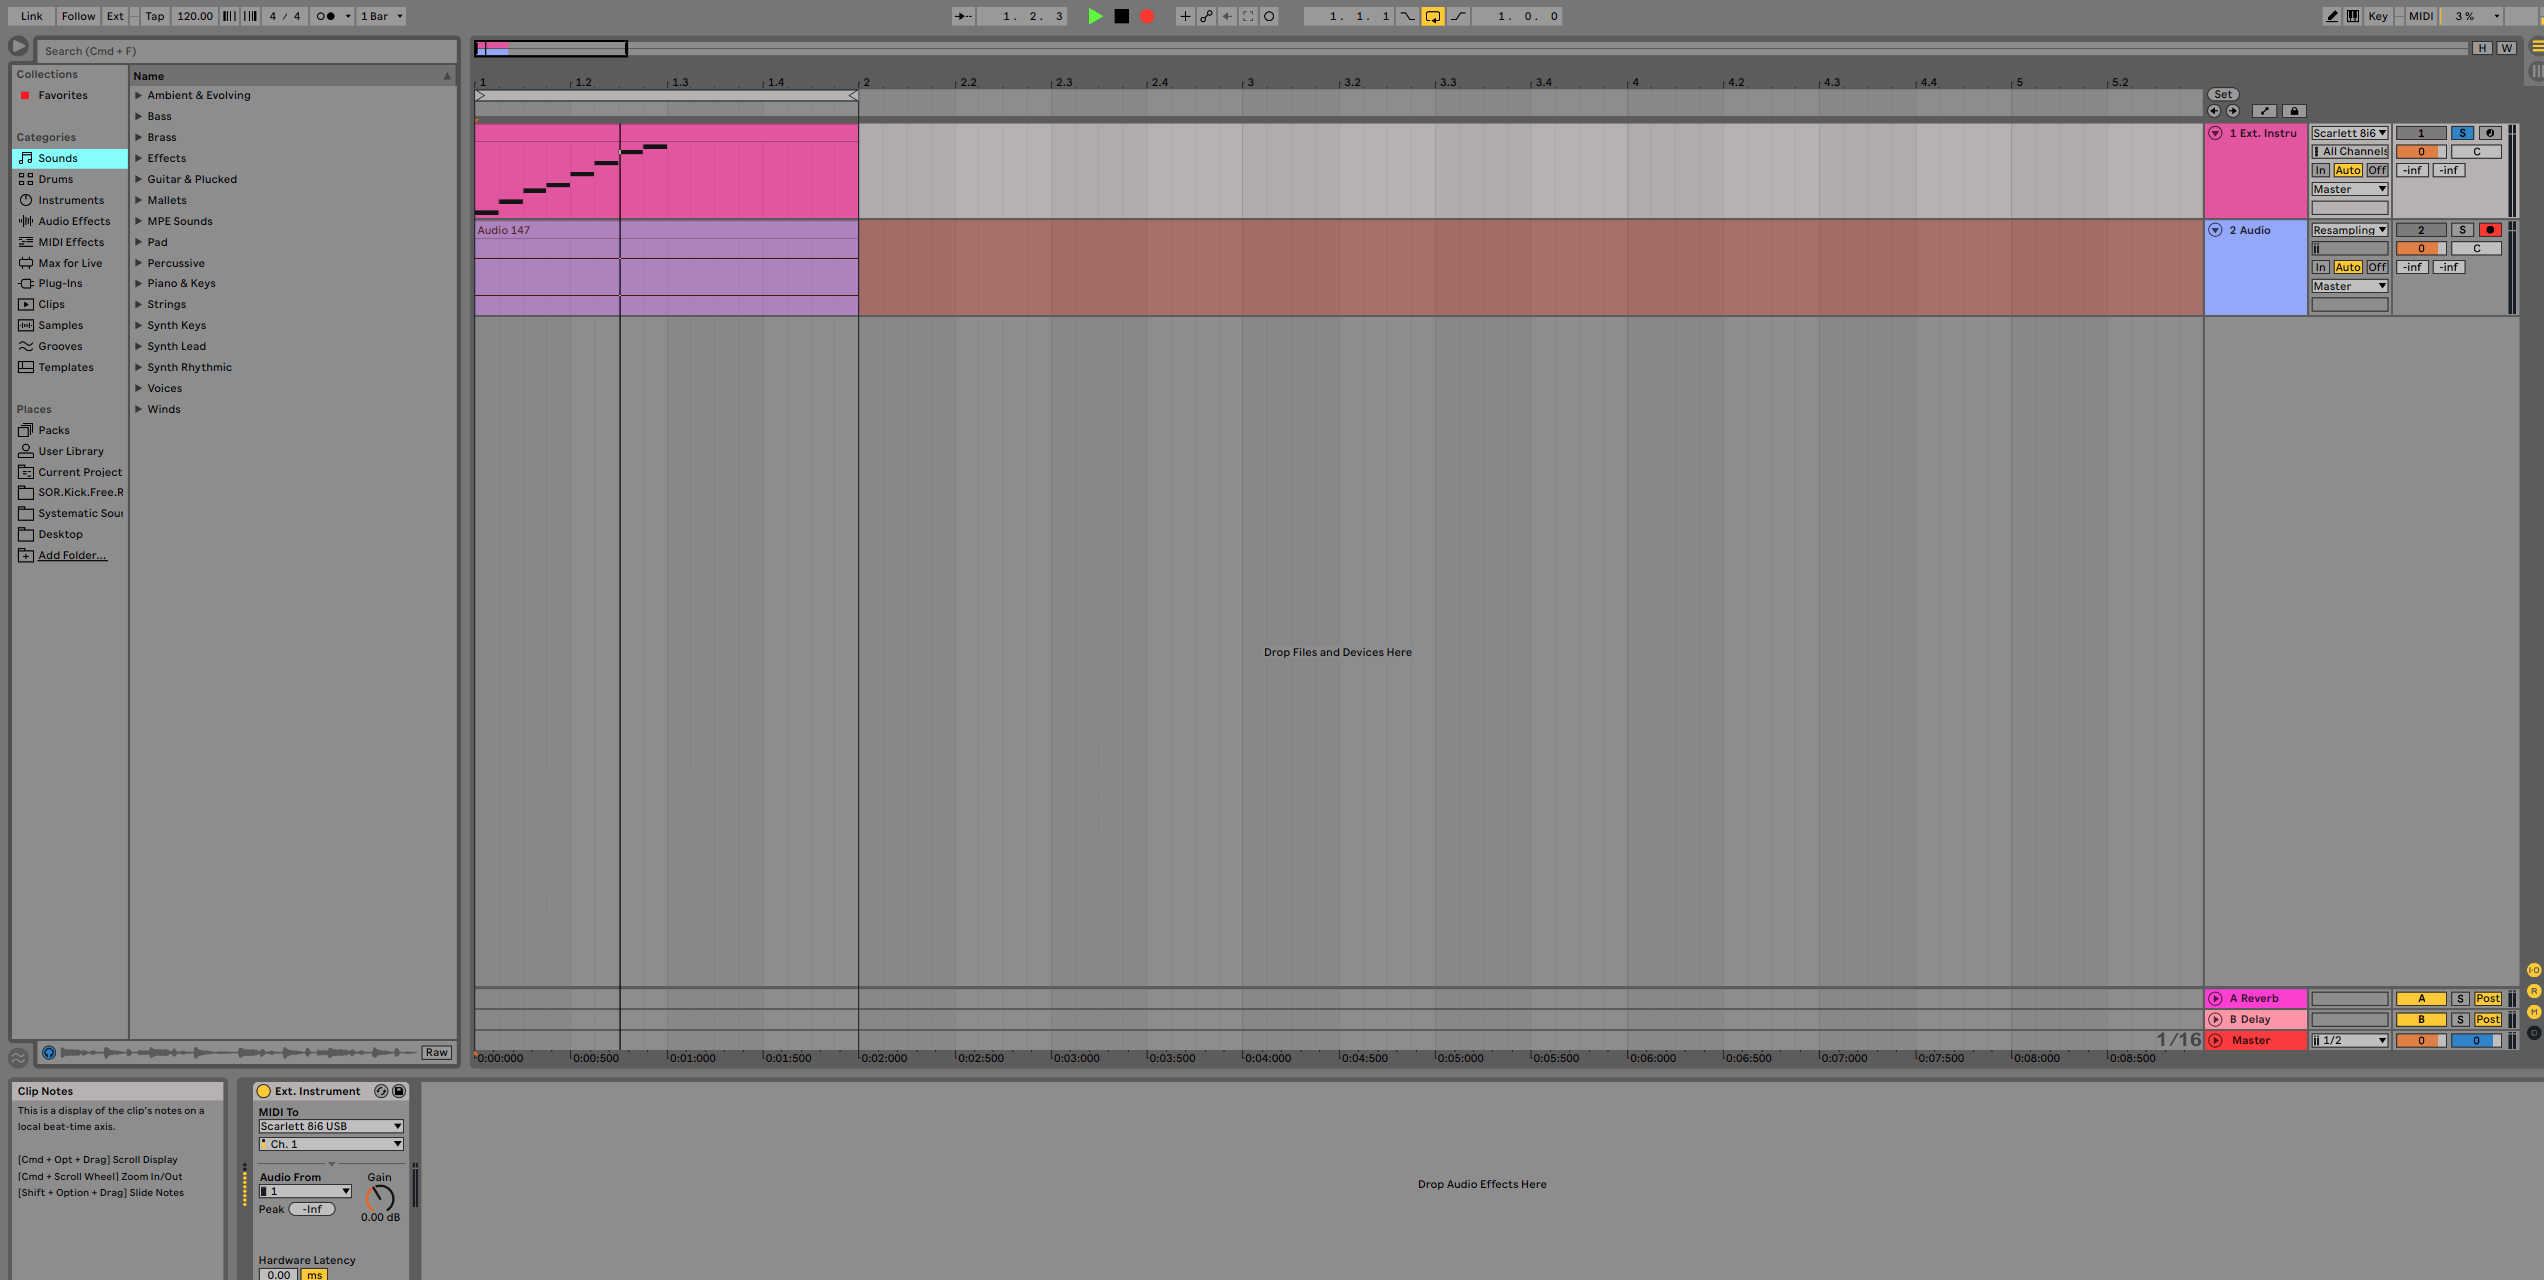Screen dimensions: 2544x1280
Task: Solo the 1 Ext. Instru track
Action: 2462,133
